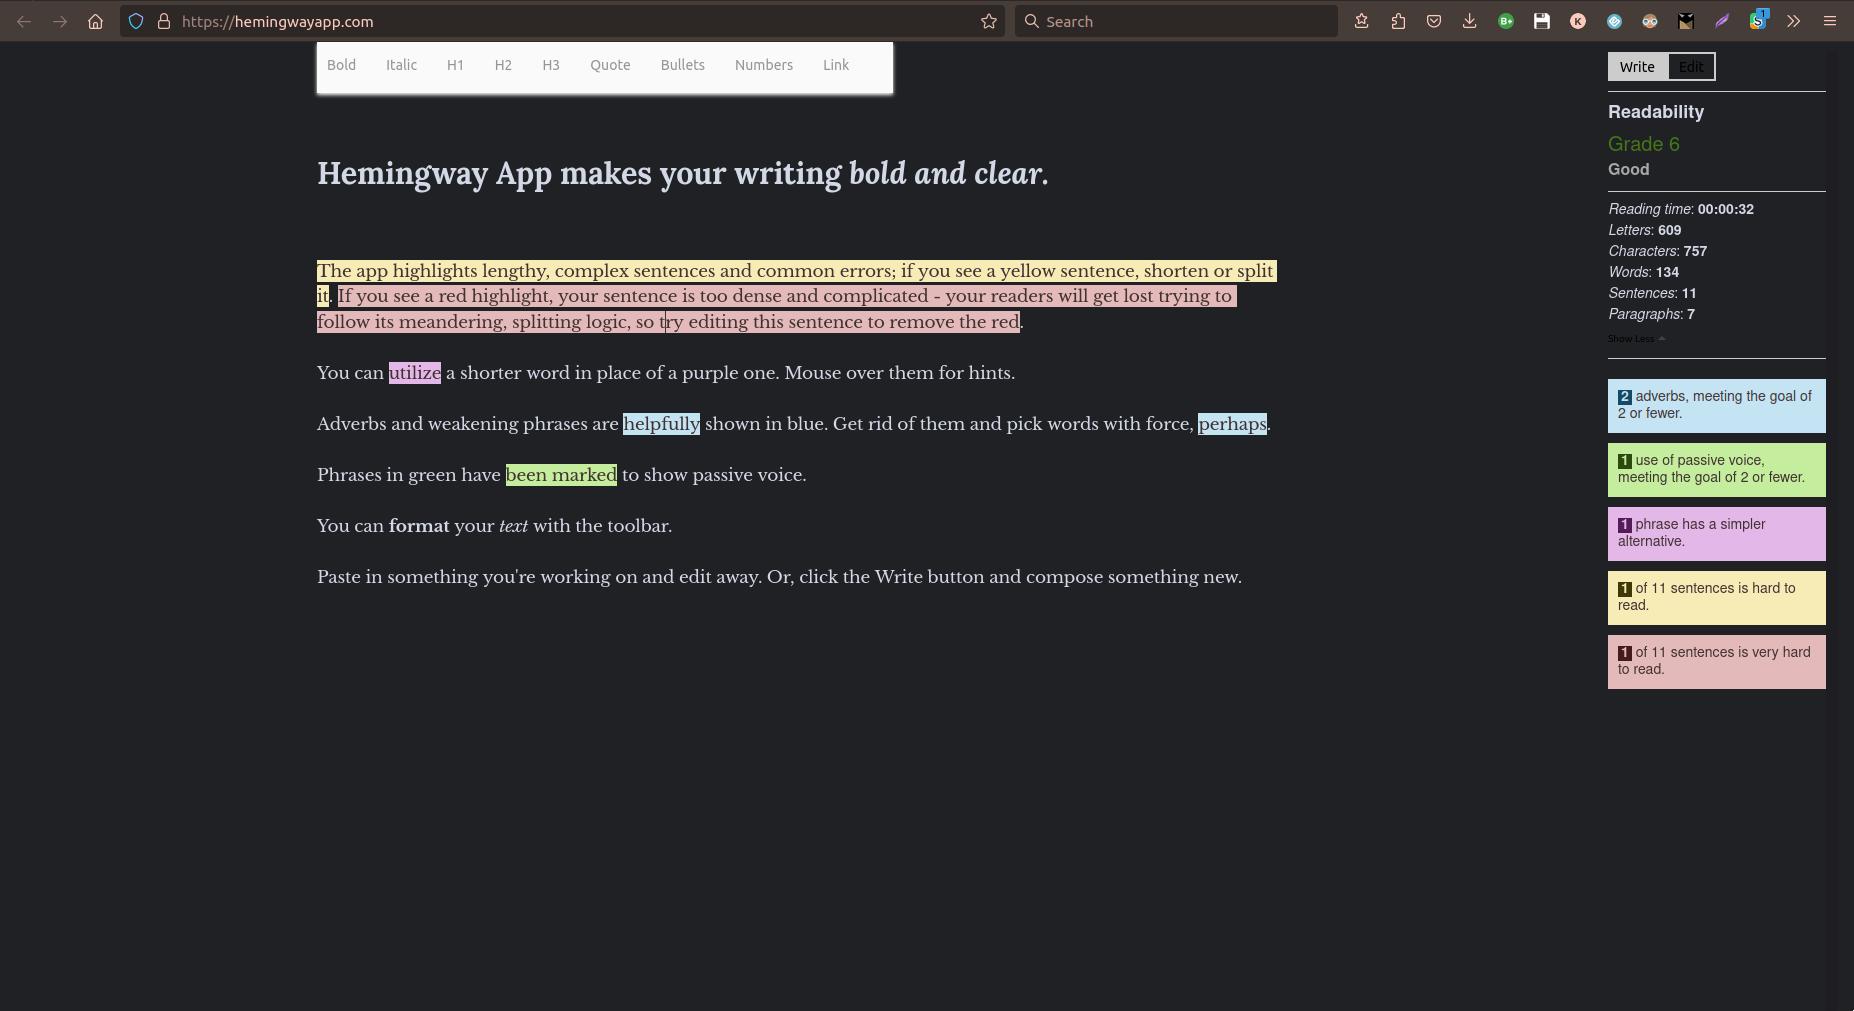This screenshot has width=1854, height=1011.
Task: Apply Quote formatting from toolbar
Action: pyautogui.click(x=610, y=65)
